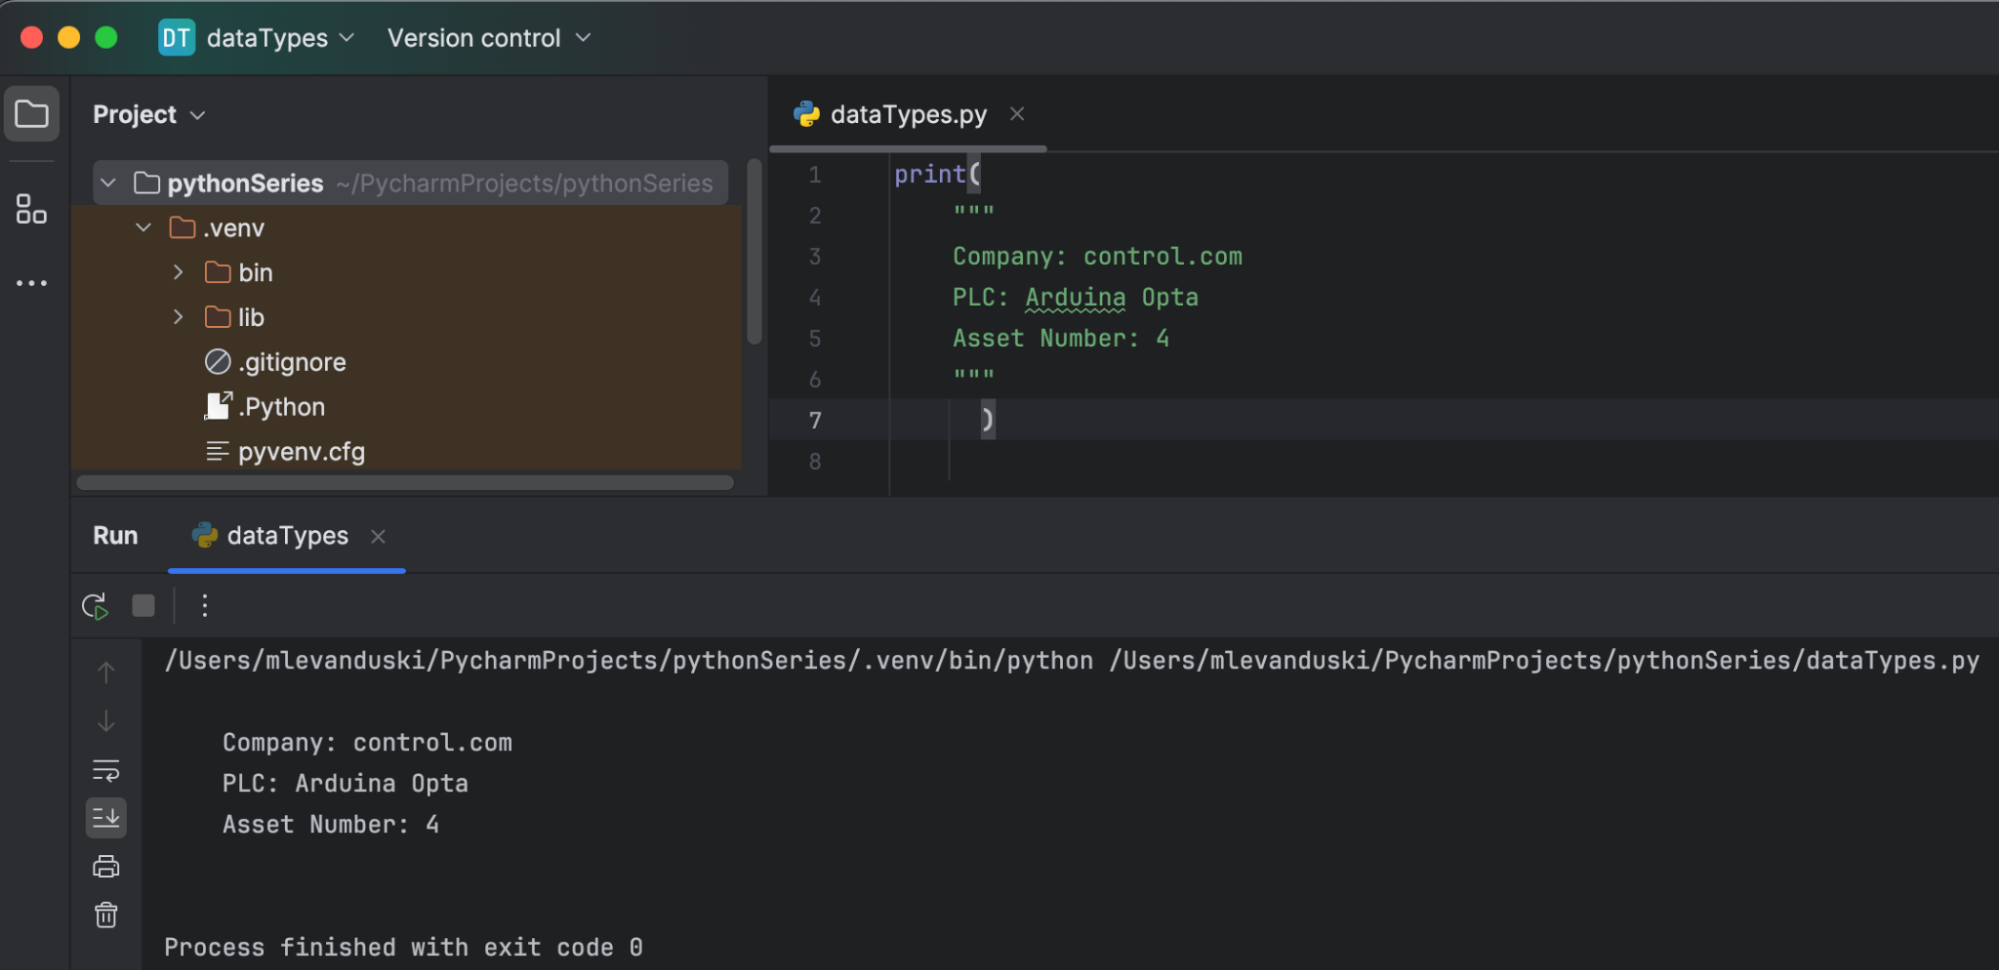This screenshot has width=1999, height=971.
Task: Stop the running process
Action: point(143,605)
